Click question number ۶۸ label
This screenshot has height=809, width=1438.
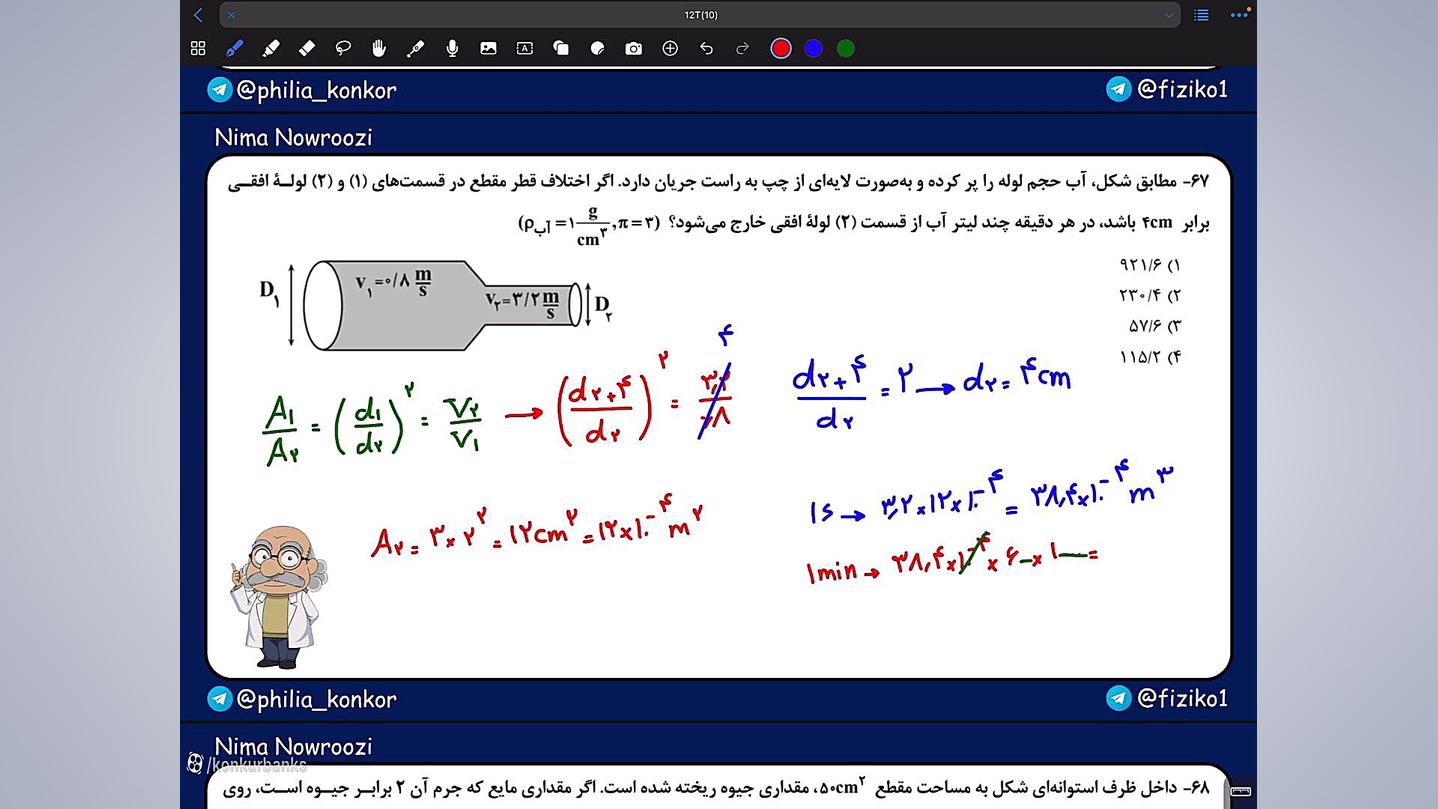coord(1195,788)
